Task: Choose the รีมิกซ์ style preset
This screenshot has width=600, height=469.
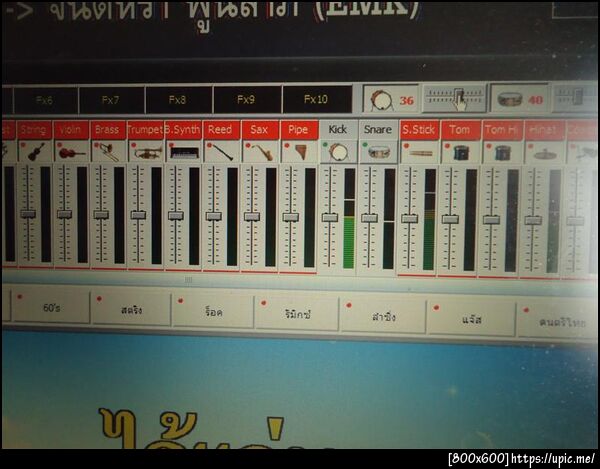Action: point(297,315)
